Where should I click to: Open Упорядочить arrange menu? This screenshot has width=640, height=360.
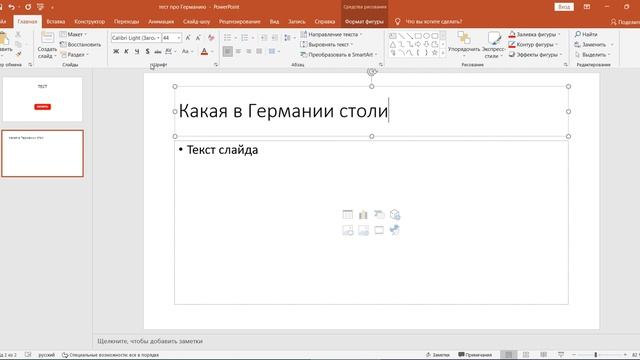[x=464, y=45]
